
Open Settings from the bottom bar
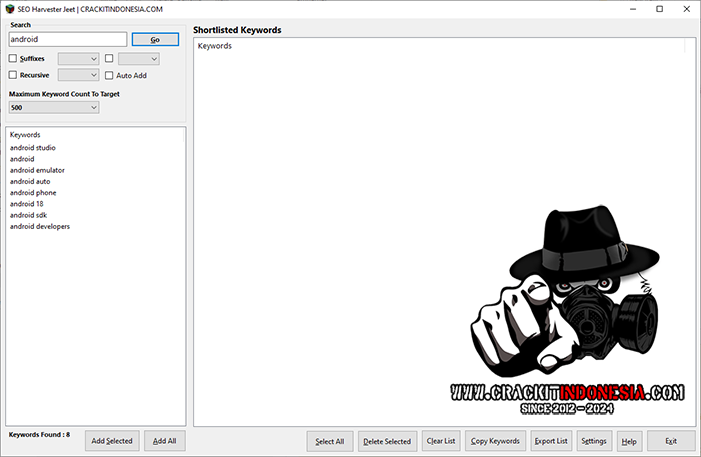593,441
